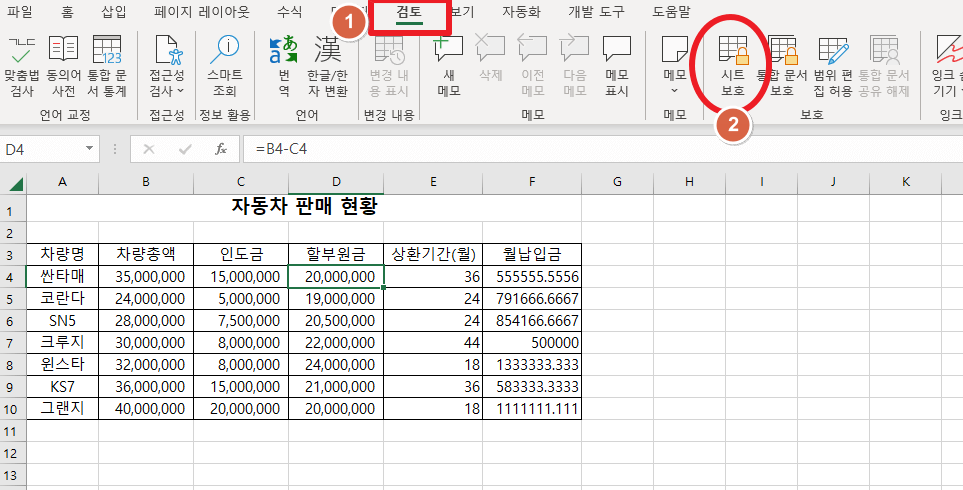Open 스마트 조회 smart lookup
This screenshot has height=490, width=963.
point(225,66)
